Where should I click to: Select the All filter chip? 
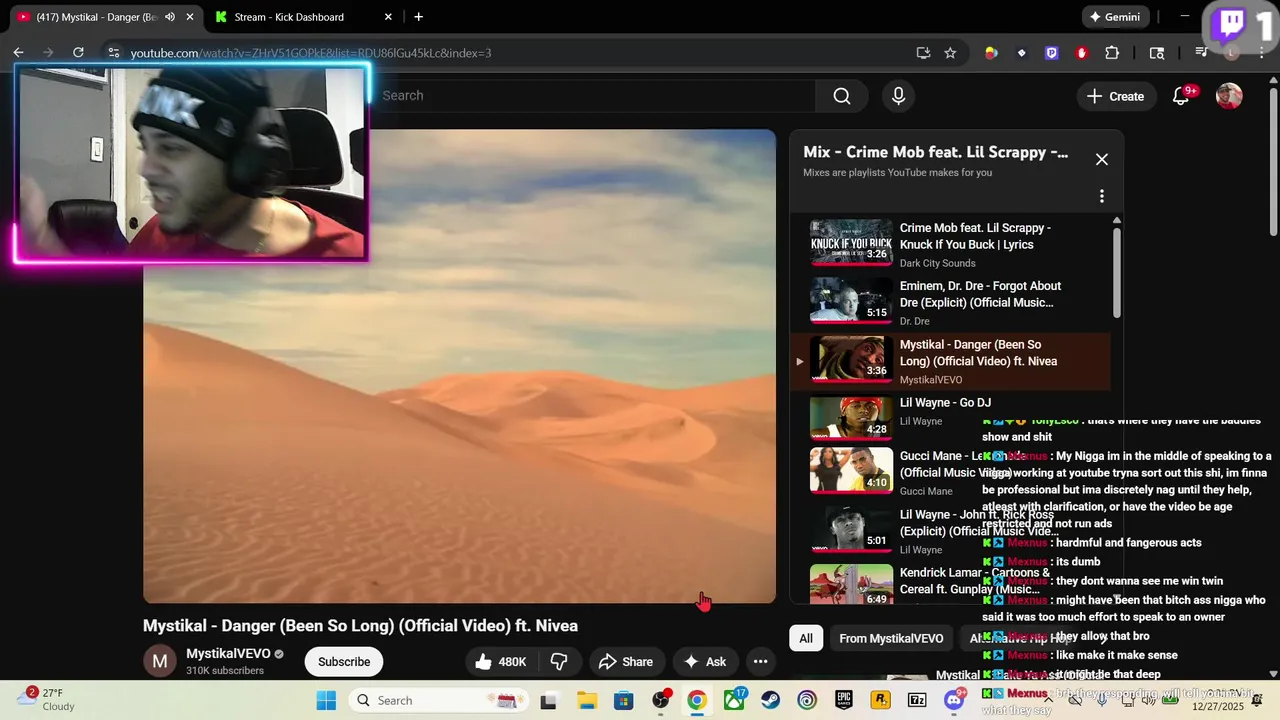pyautogui.click(x=806, y=638)
